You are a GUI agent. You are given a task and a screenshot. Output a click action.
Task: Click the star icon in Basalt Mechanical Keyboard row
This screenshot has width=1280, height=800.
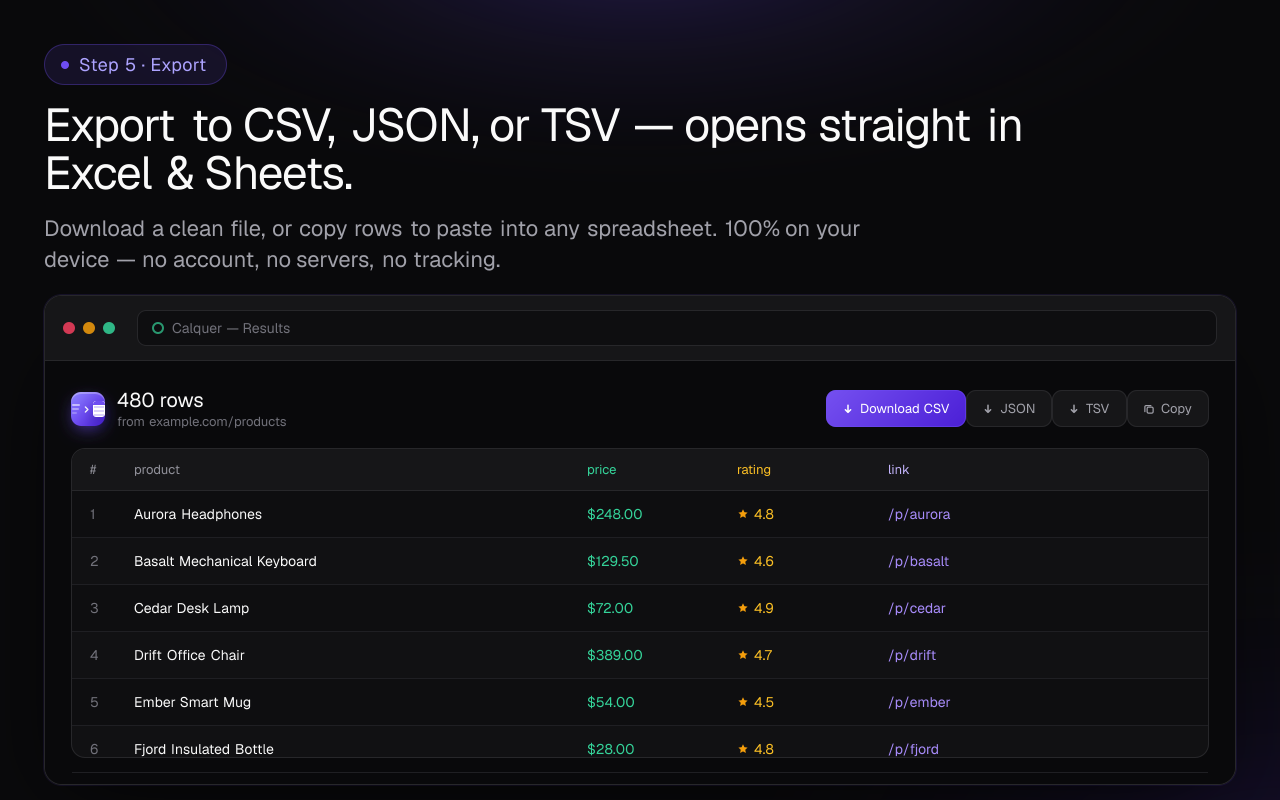pos(743,561)
